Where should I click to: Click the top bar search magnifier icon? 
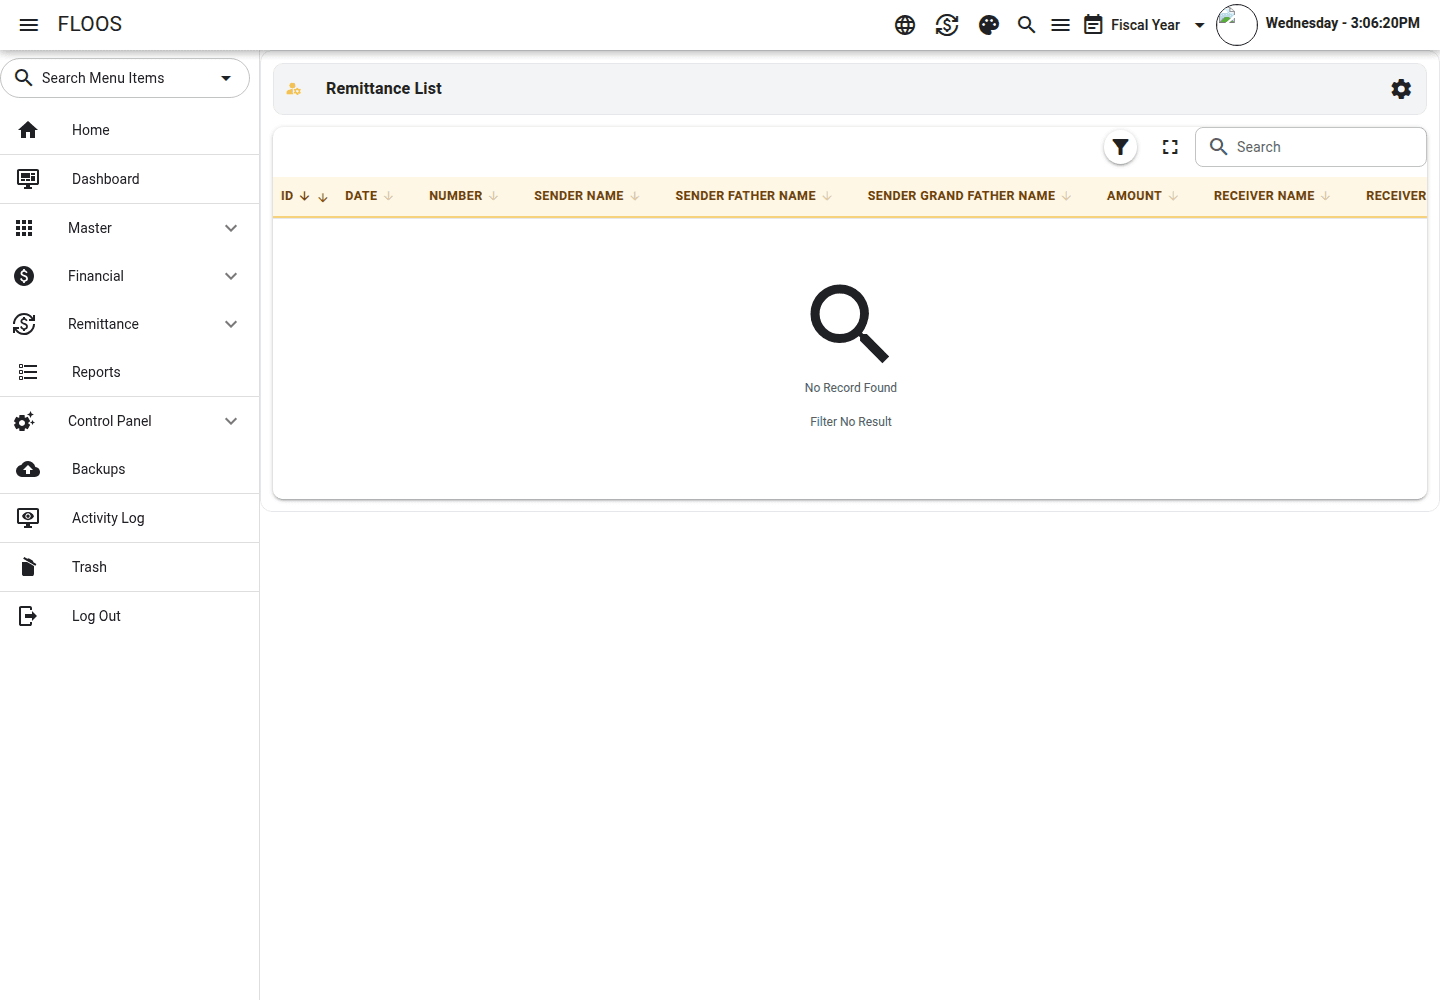click(x=1026, y=25)
